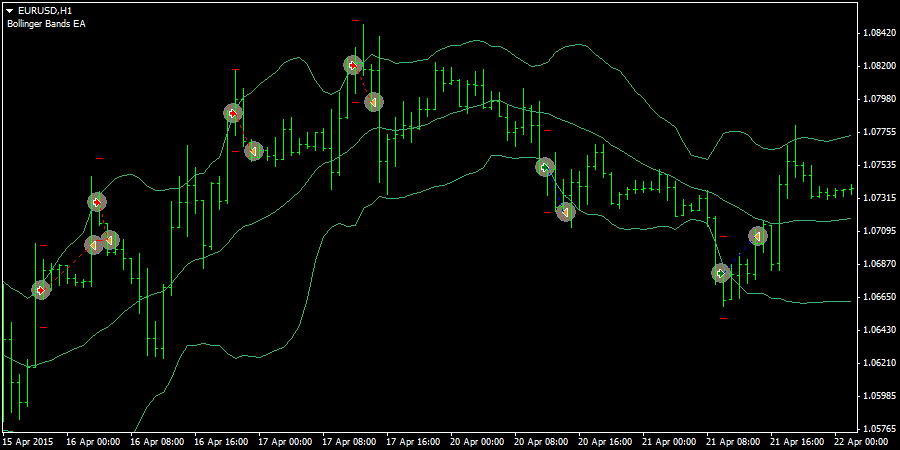Click the exit arrow near 1.07630 before 17 Apr 00:00
The width and height of the screenshot is (900, 450).
click(253, 151)
